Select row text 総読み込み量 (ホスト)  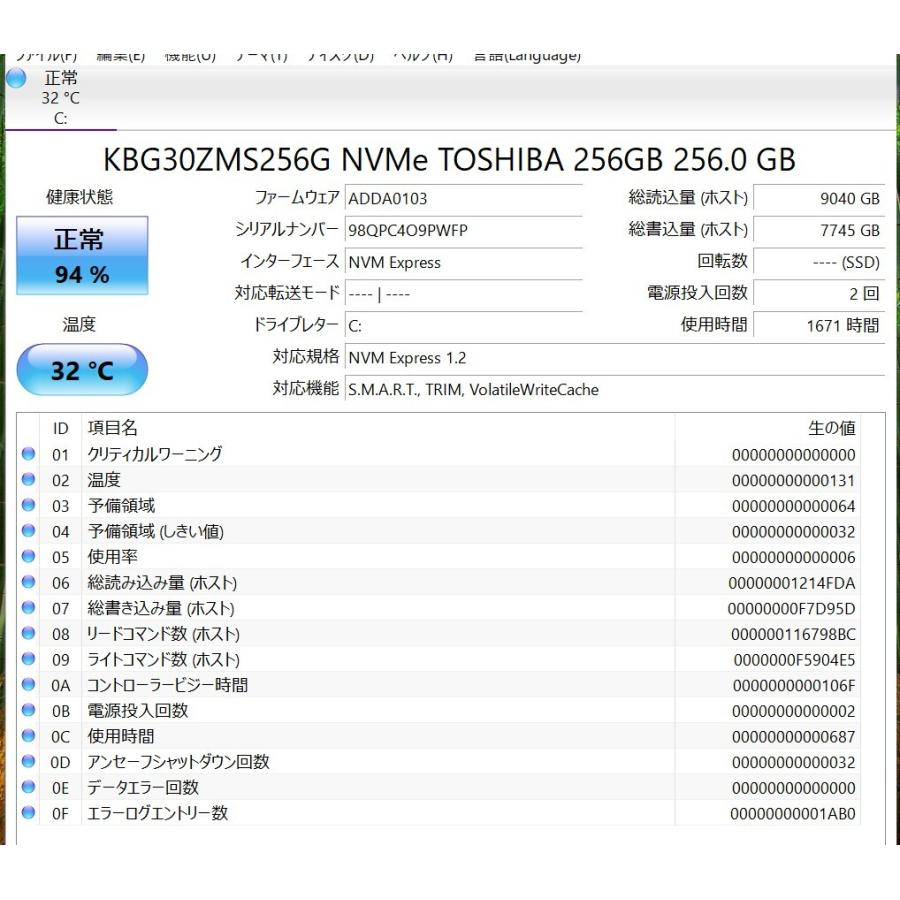(162, 583)
